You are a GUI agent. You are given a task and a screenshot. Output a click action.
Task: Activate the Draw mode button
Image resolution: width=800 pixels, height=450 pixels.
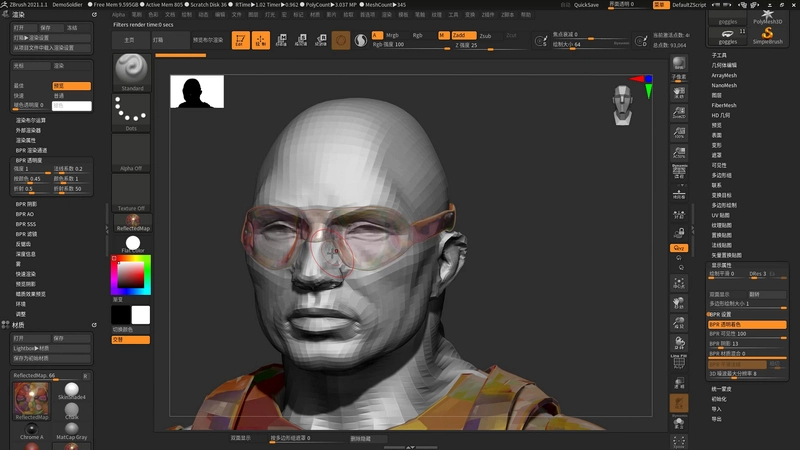pyautogui.click(x=261, y=40)
